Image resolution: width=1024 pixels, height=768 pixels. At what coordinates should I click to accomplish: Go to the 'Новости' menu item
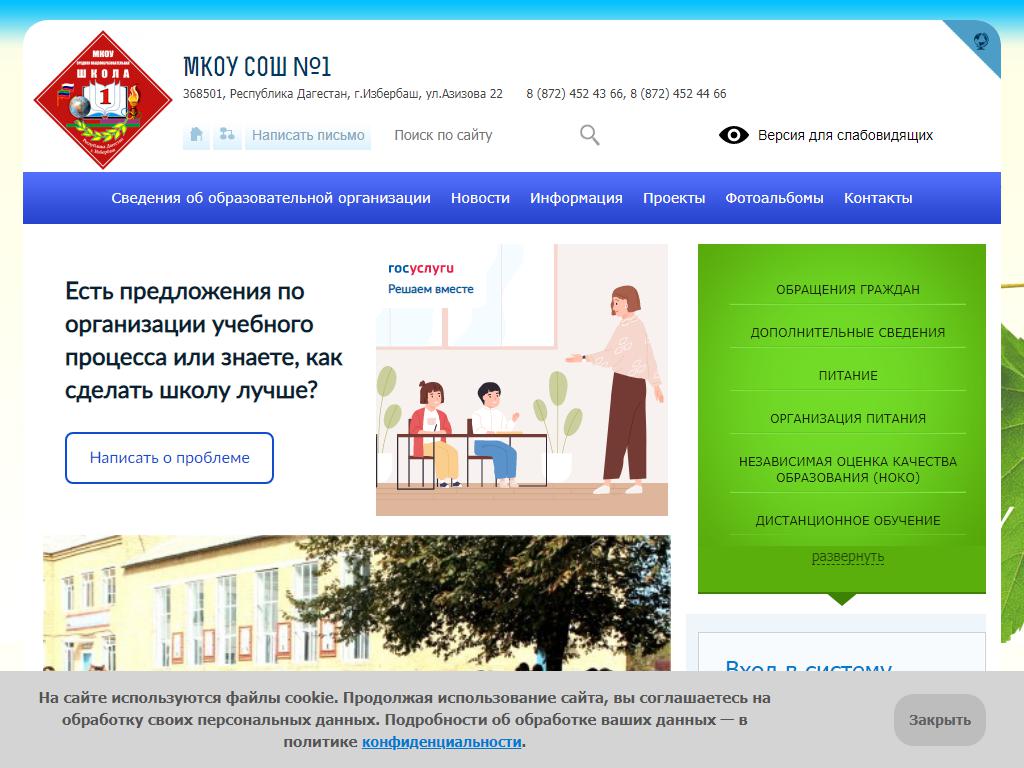(x=480, y=198)
